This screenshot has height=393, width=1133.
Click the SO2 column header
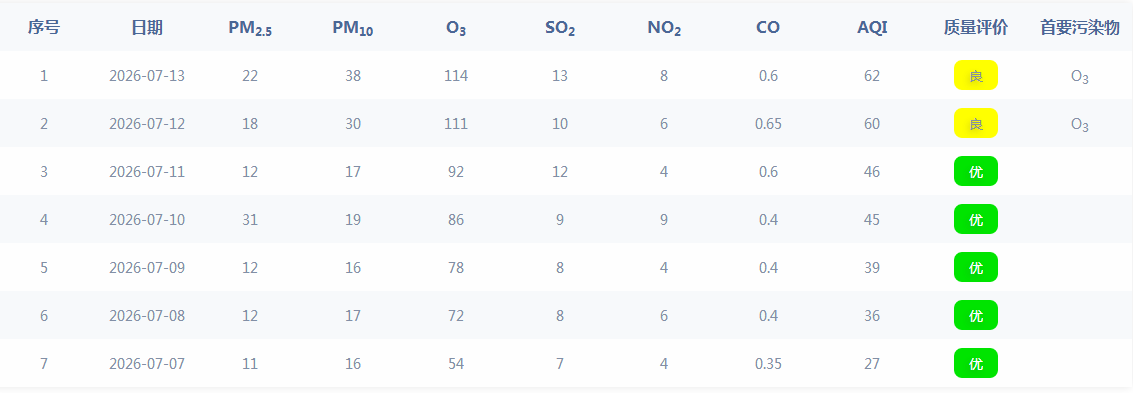point(560,28)
